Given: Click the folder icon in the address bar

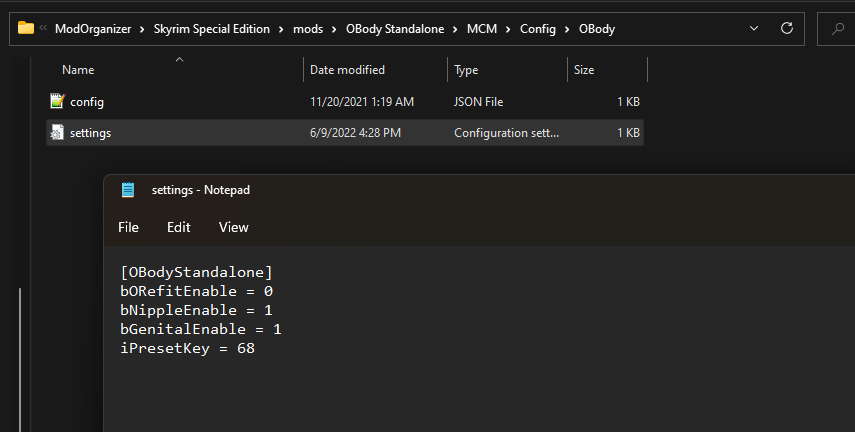Looking at the screenshot, I should click(x=26, y=28).
